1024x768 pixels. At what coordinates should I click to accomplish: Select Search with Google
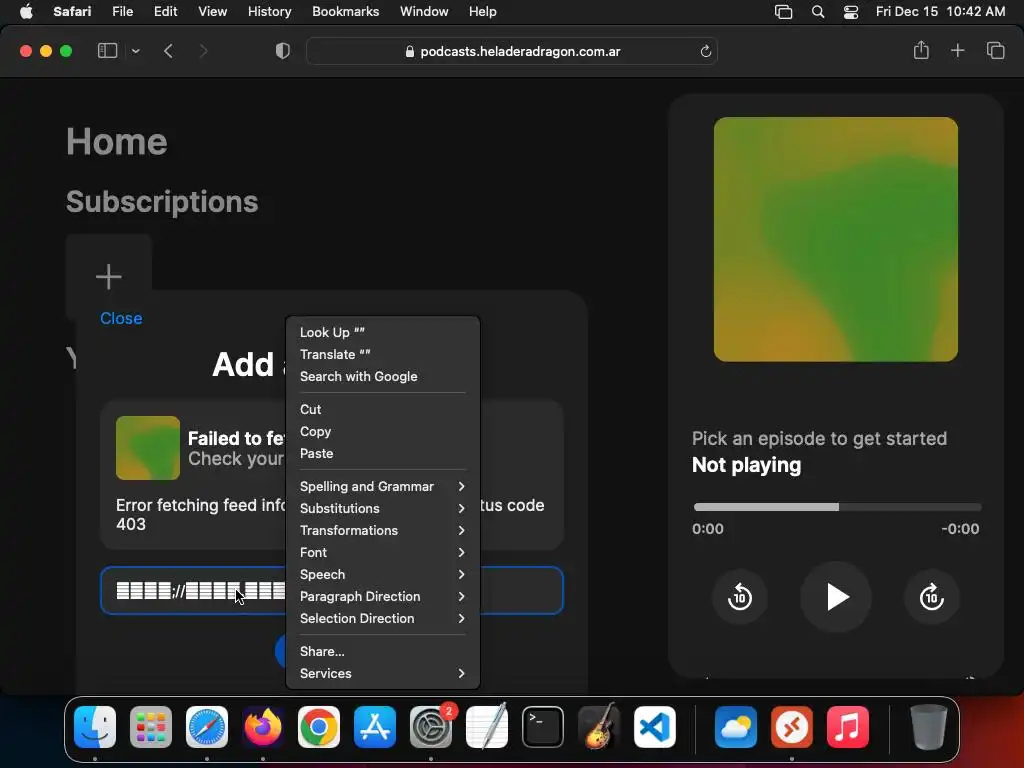click(x=383, y=377)
